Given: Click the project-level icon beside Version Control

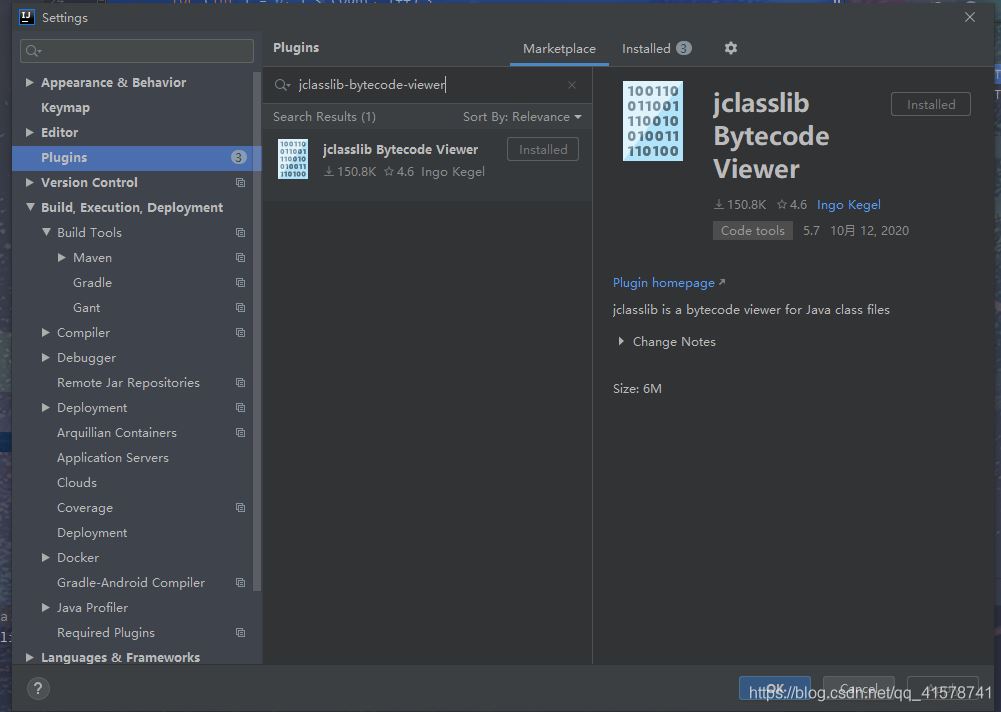Looking at the screenshot, I should (x=240, y=183).
